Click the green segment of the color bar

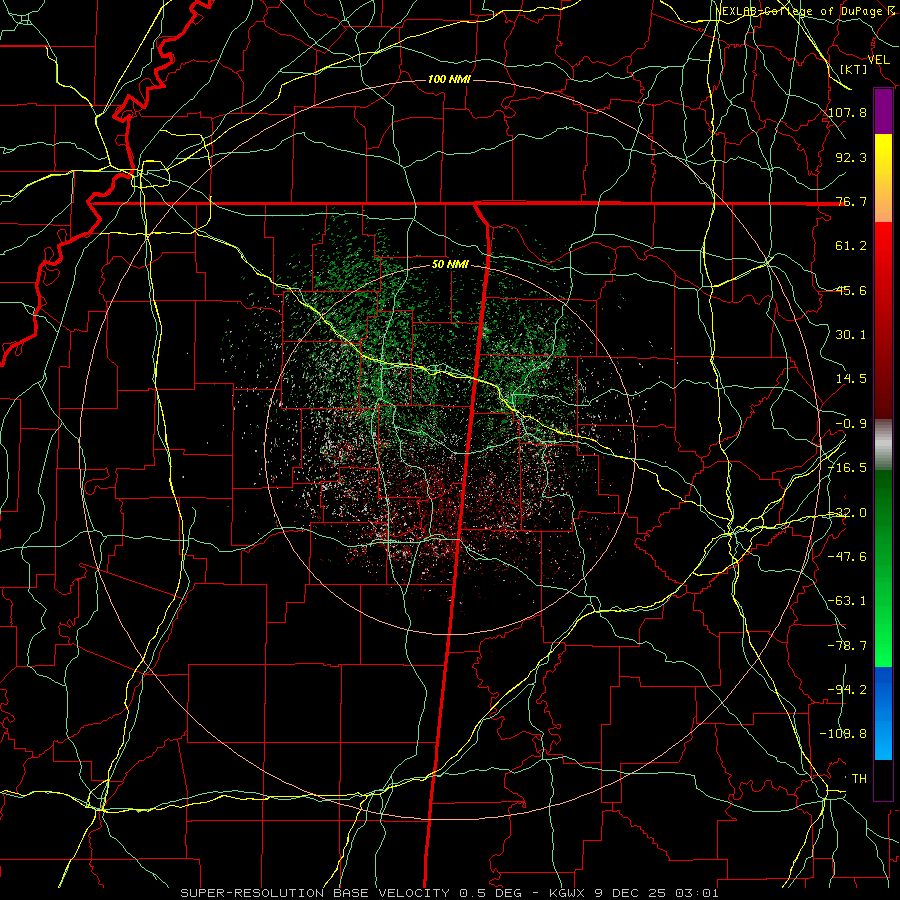tap(883, 568)
